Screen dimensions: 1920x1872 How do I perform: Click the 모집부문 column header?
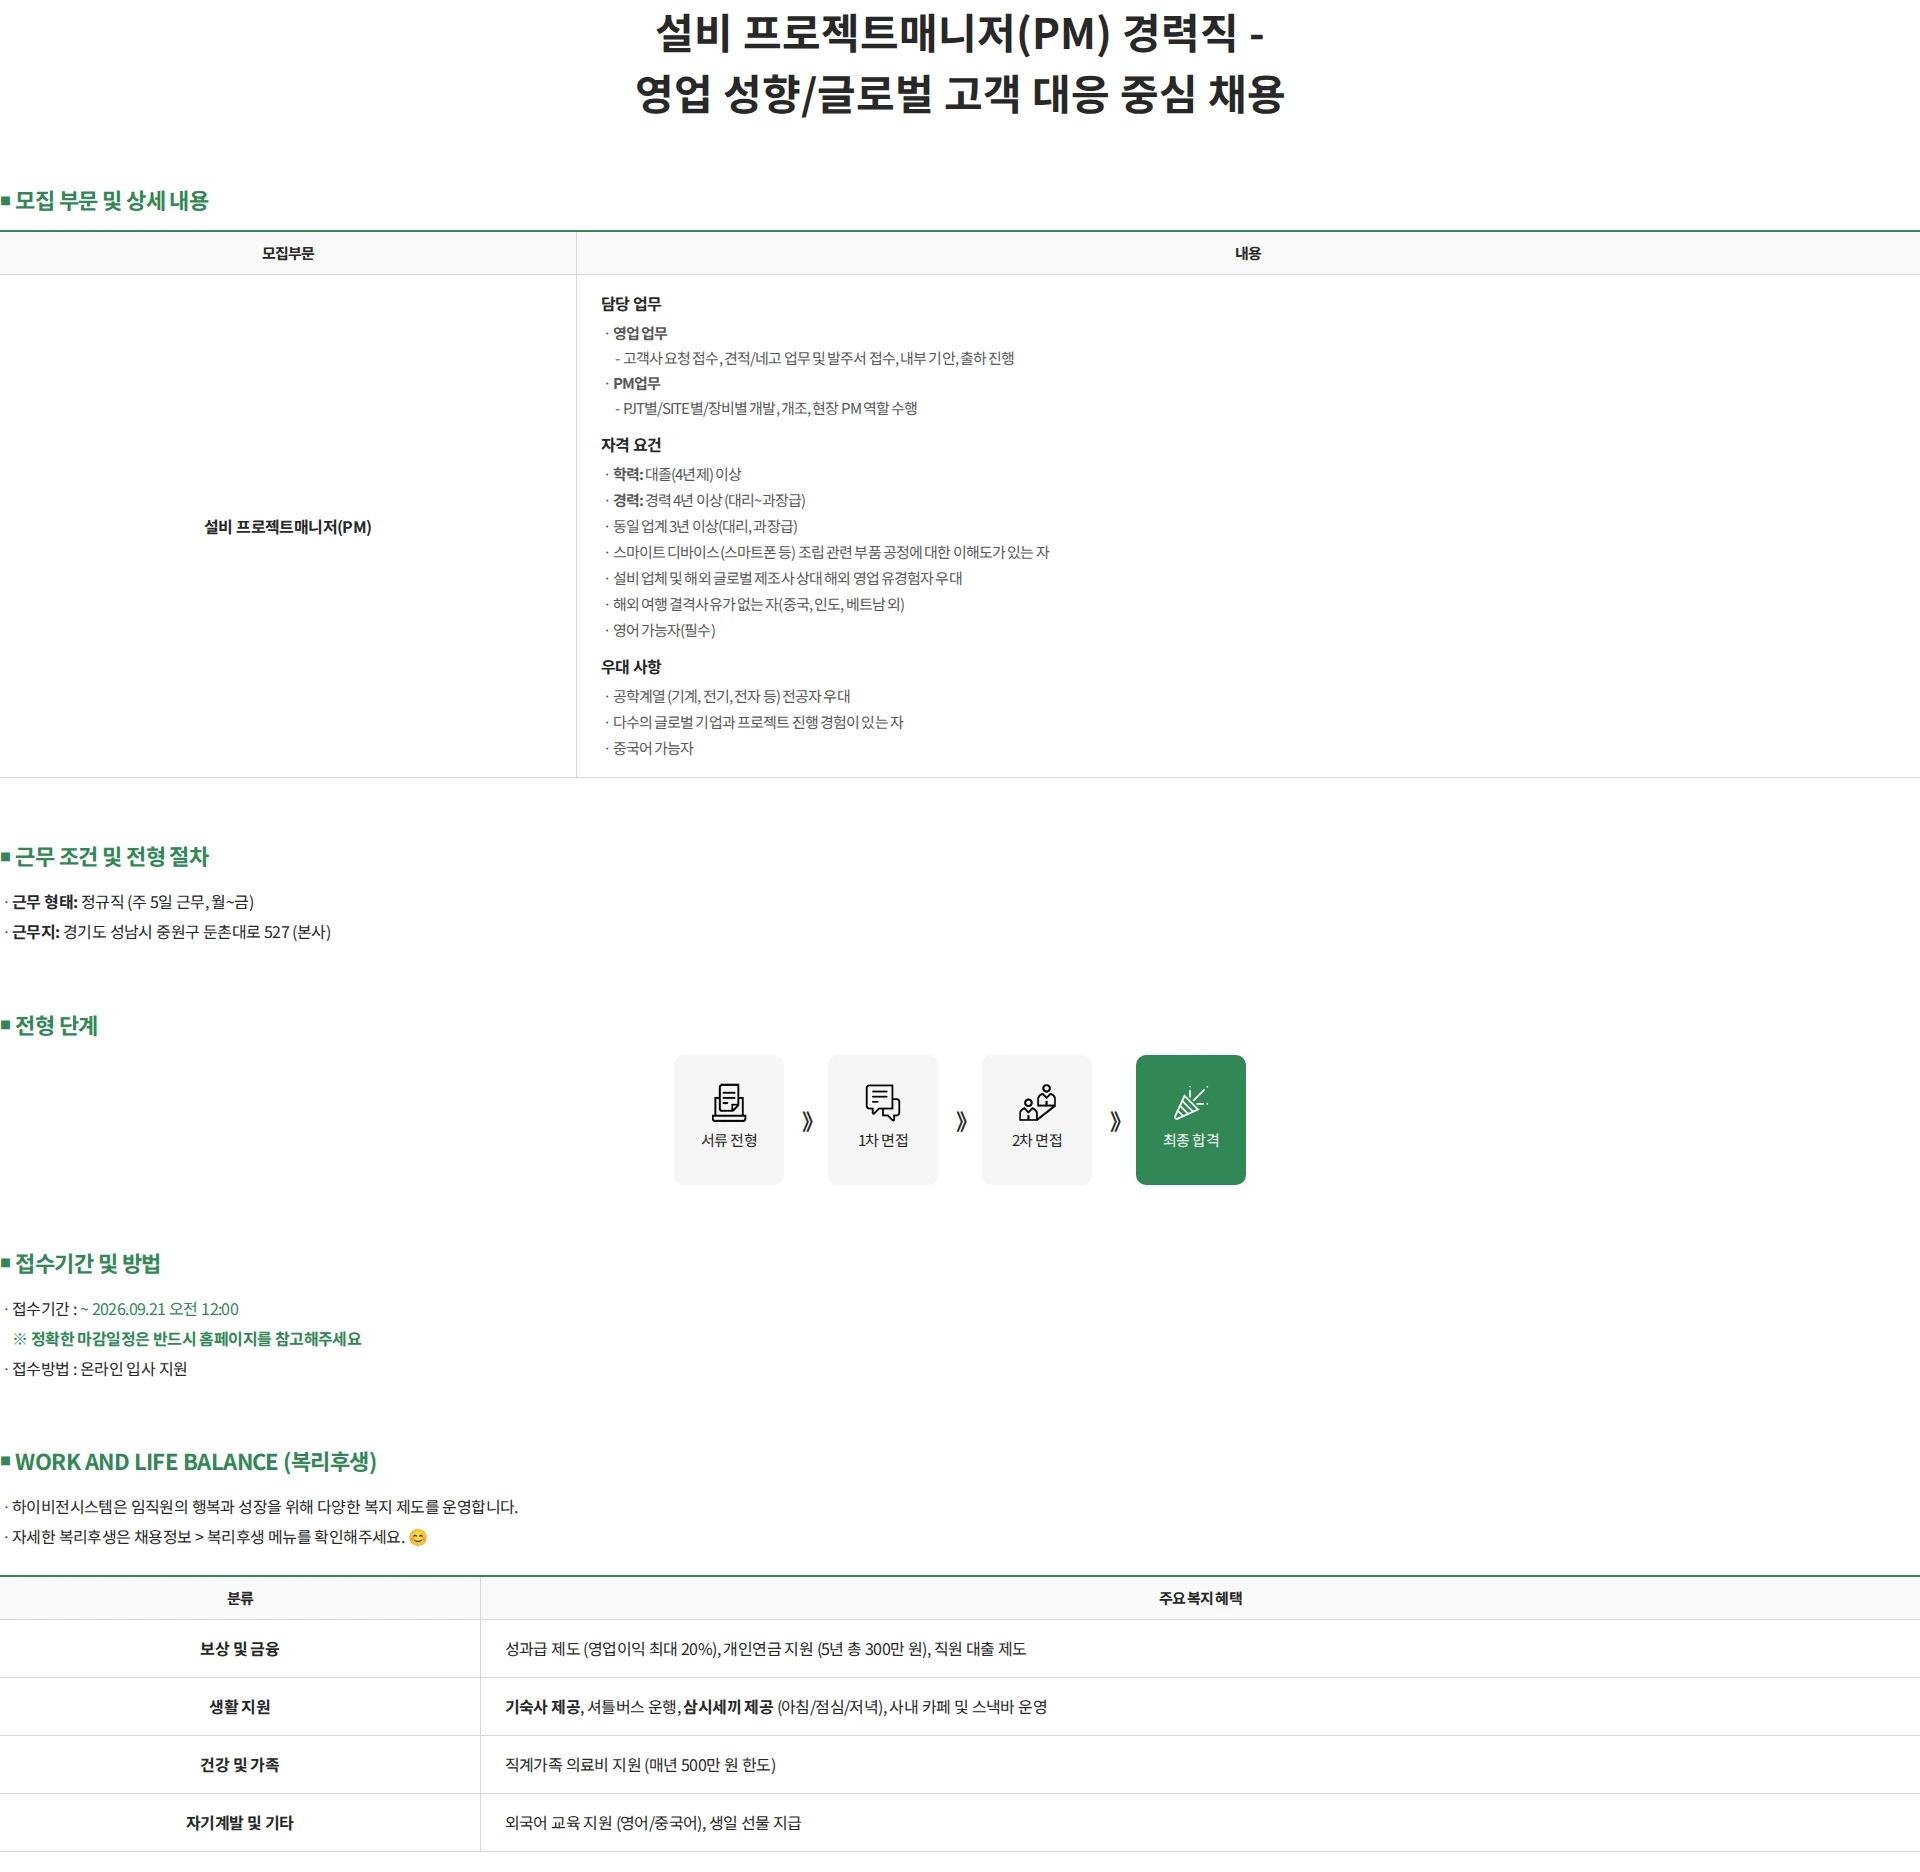coord(288,254)
